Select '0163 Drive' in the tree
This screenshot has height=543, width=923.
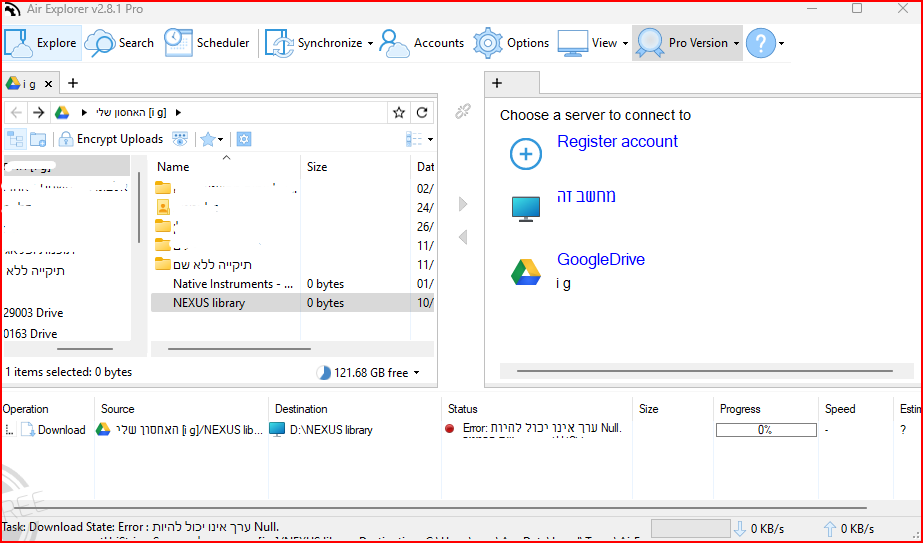pos(30,334)
